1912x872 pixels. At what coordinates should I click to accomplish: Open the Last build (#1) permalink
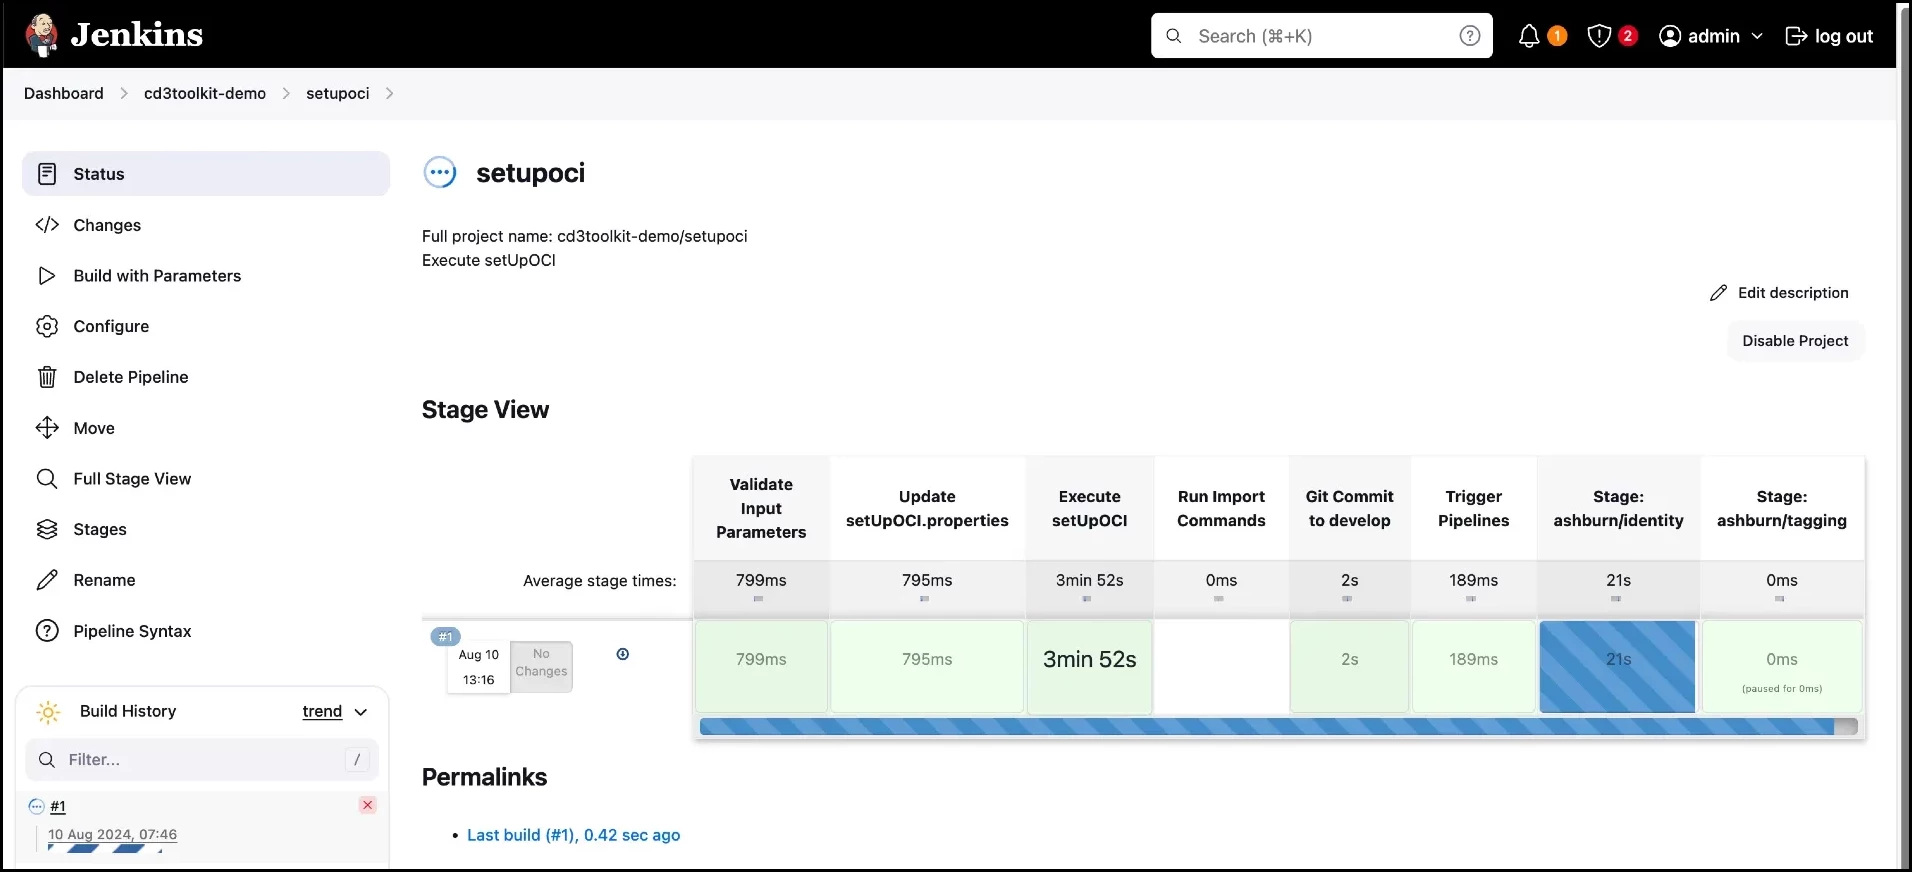click(573, 835)
